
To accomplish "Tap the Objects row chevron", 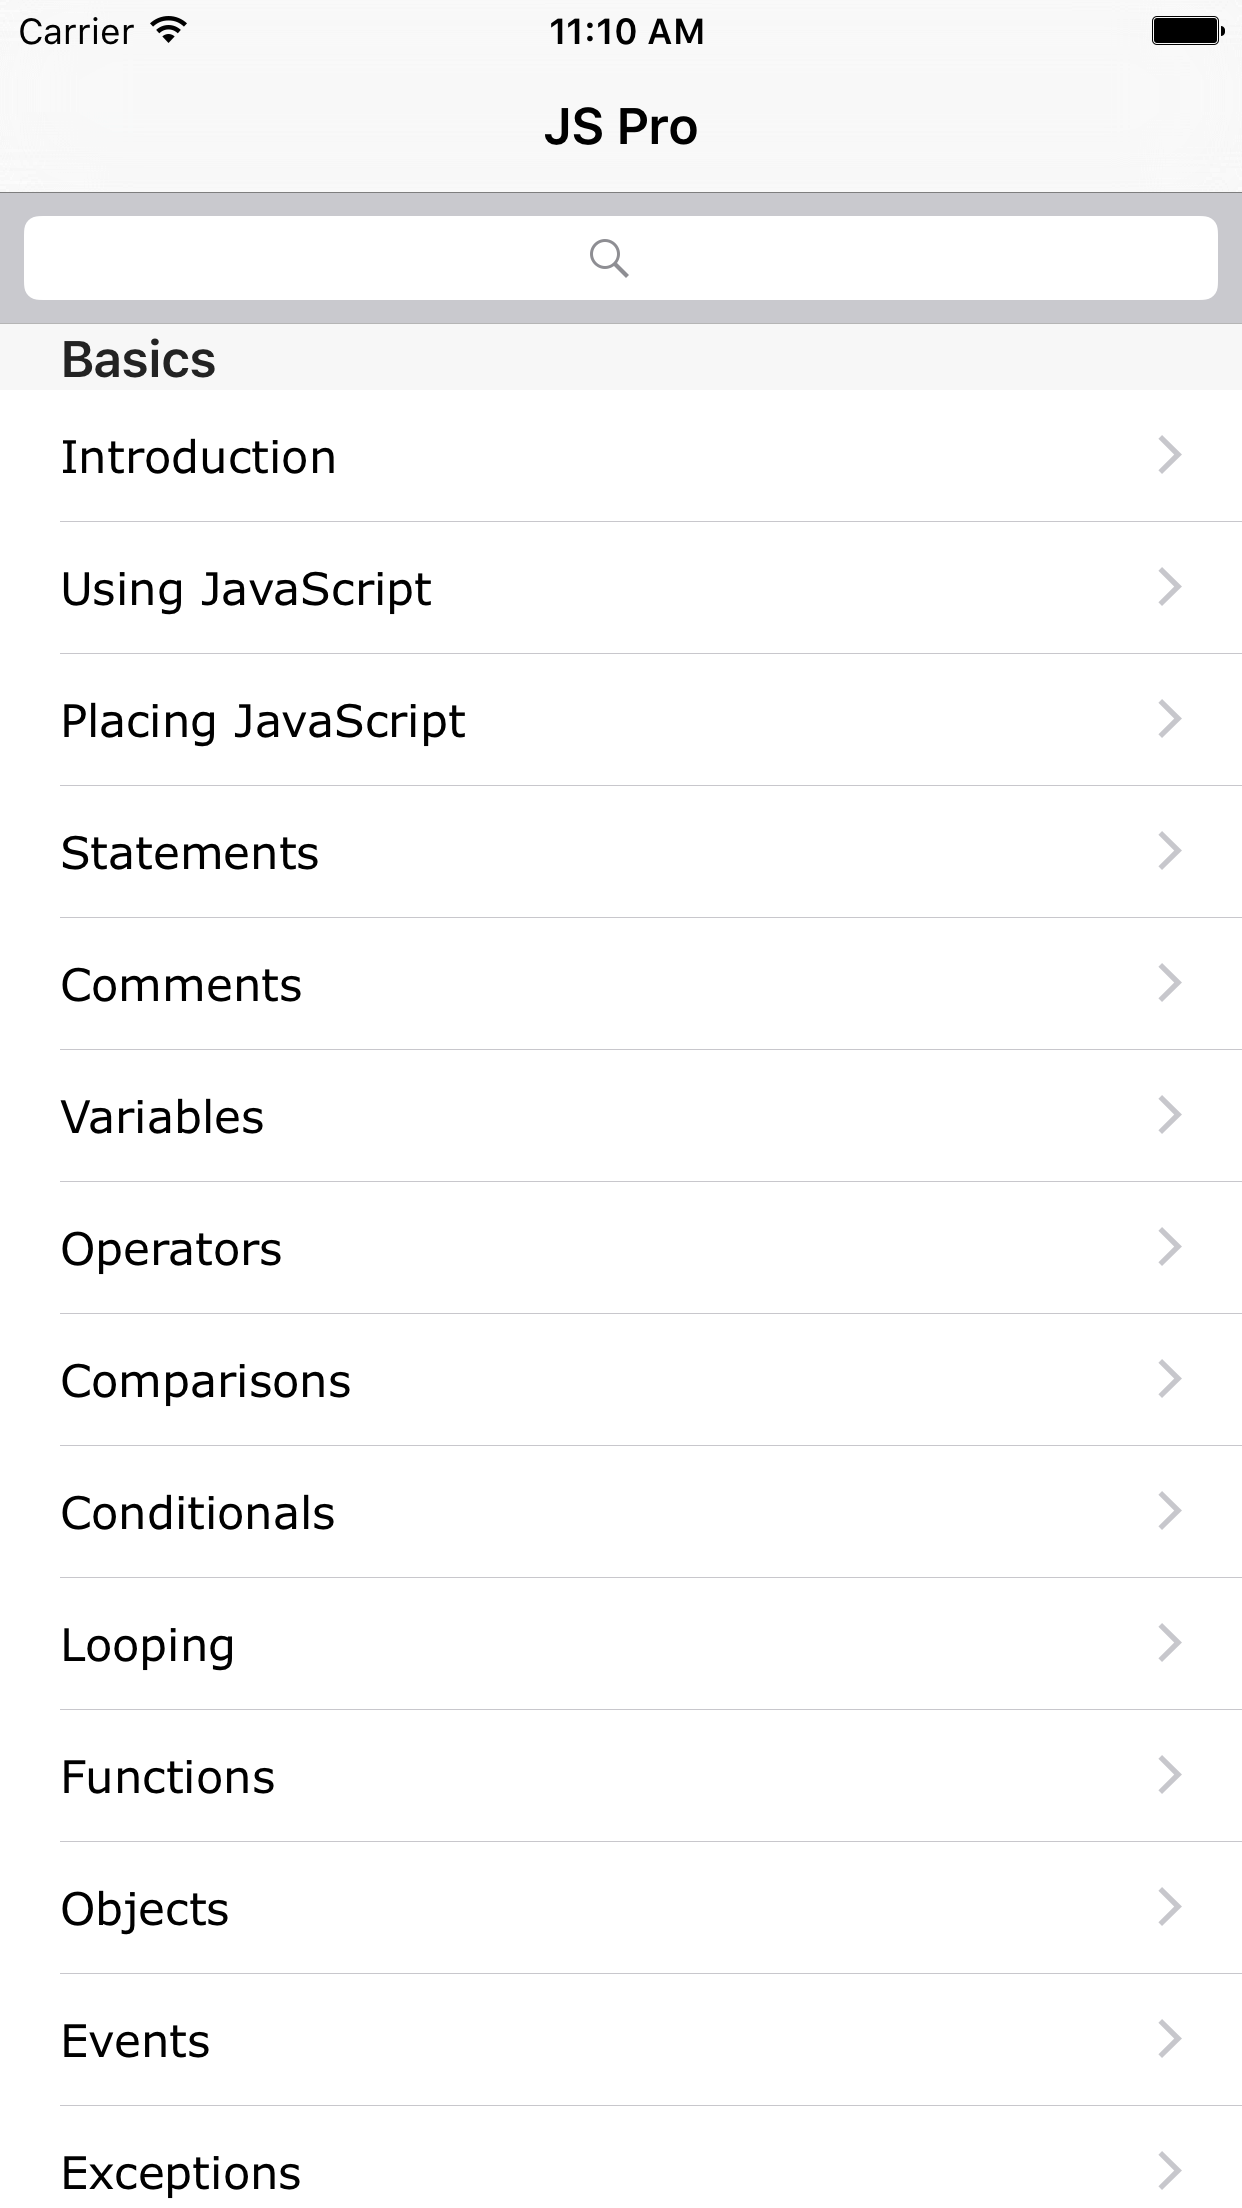I will coord(1170,1908).
